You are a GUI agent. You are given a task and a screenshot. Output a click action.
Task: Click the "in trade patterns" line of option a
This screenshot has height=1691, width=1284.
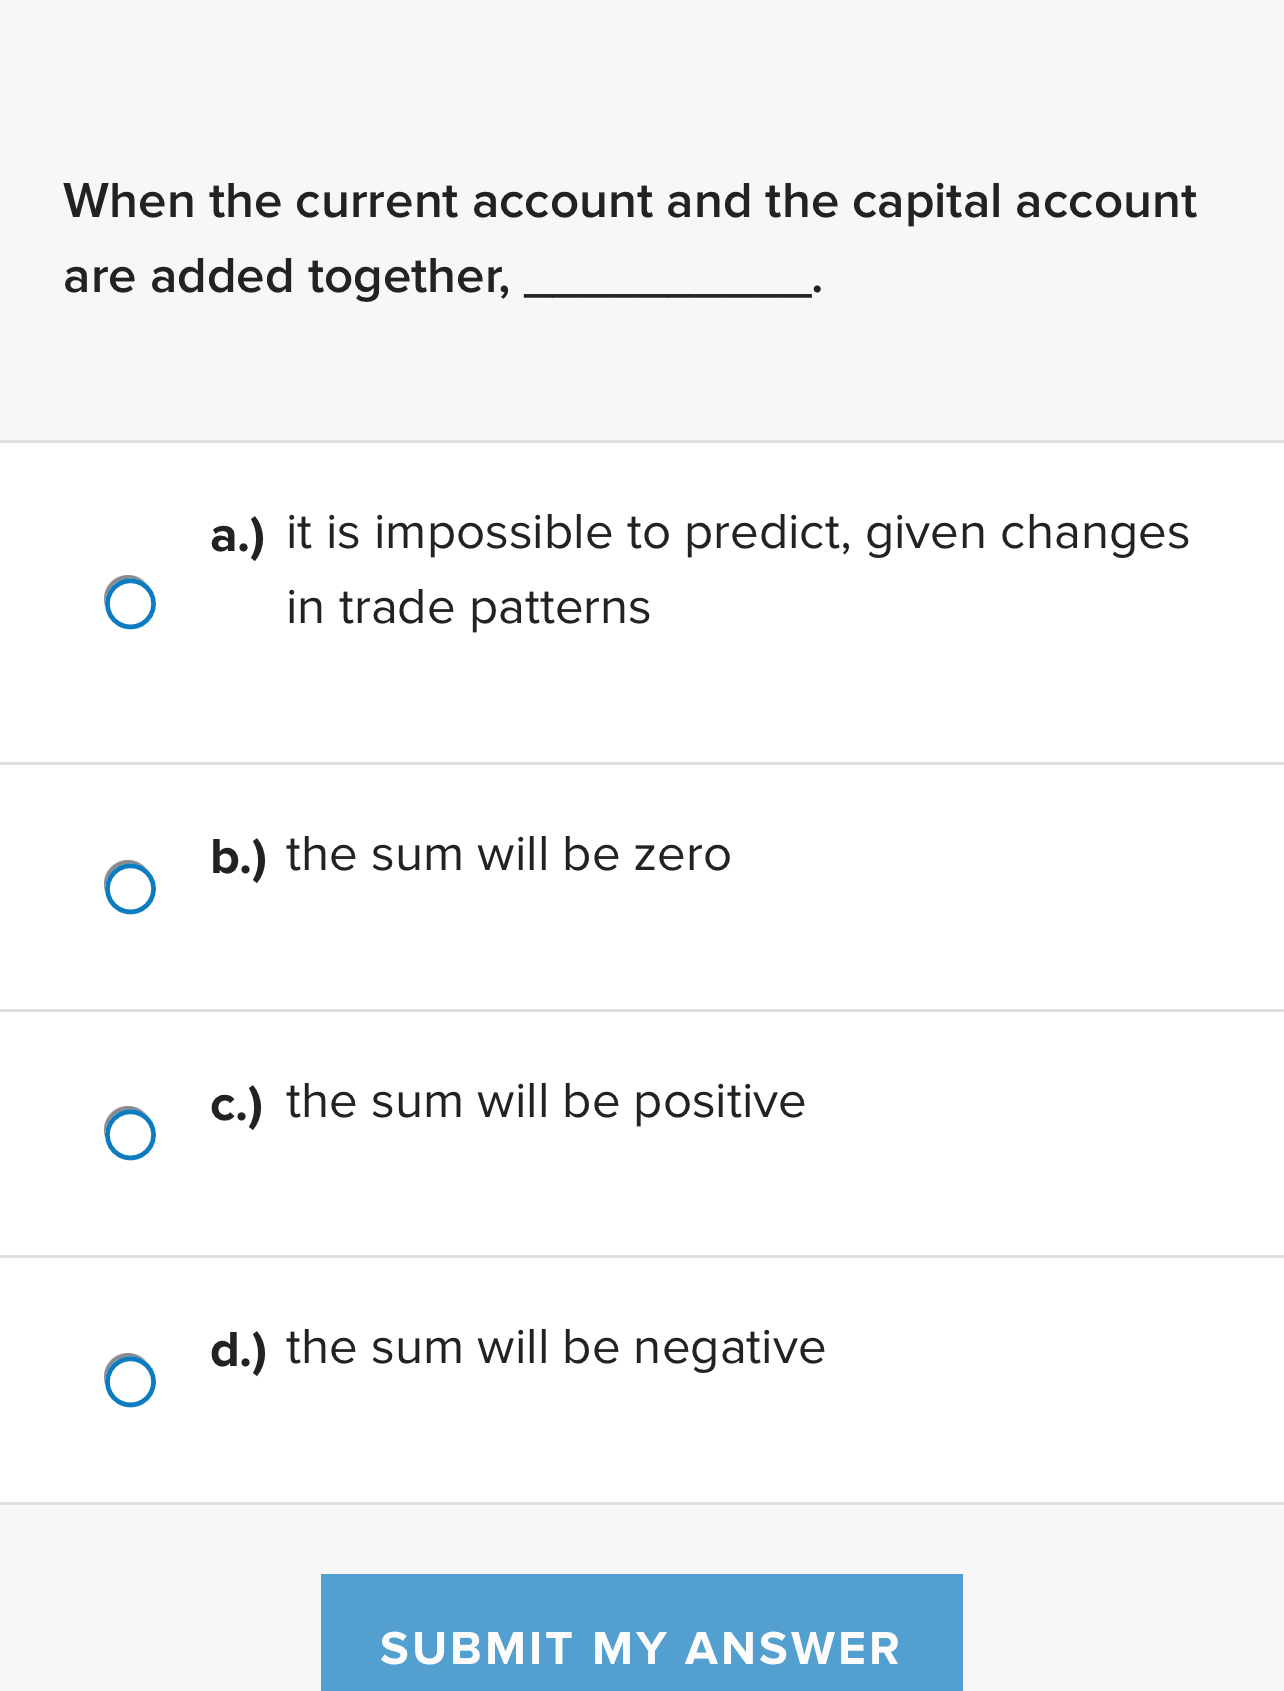click(468, 608)
